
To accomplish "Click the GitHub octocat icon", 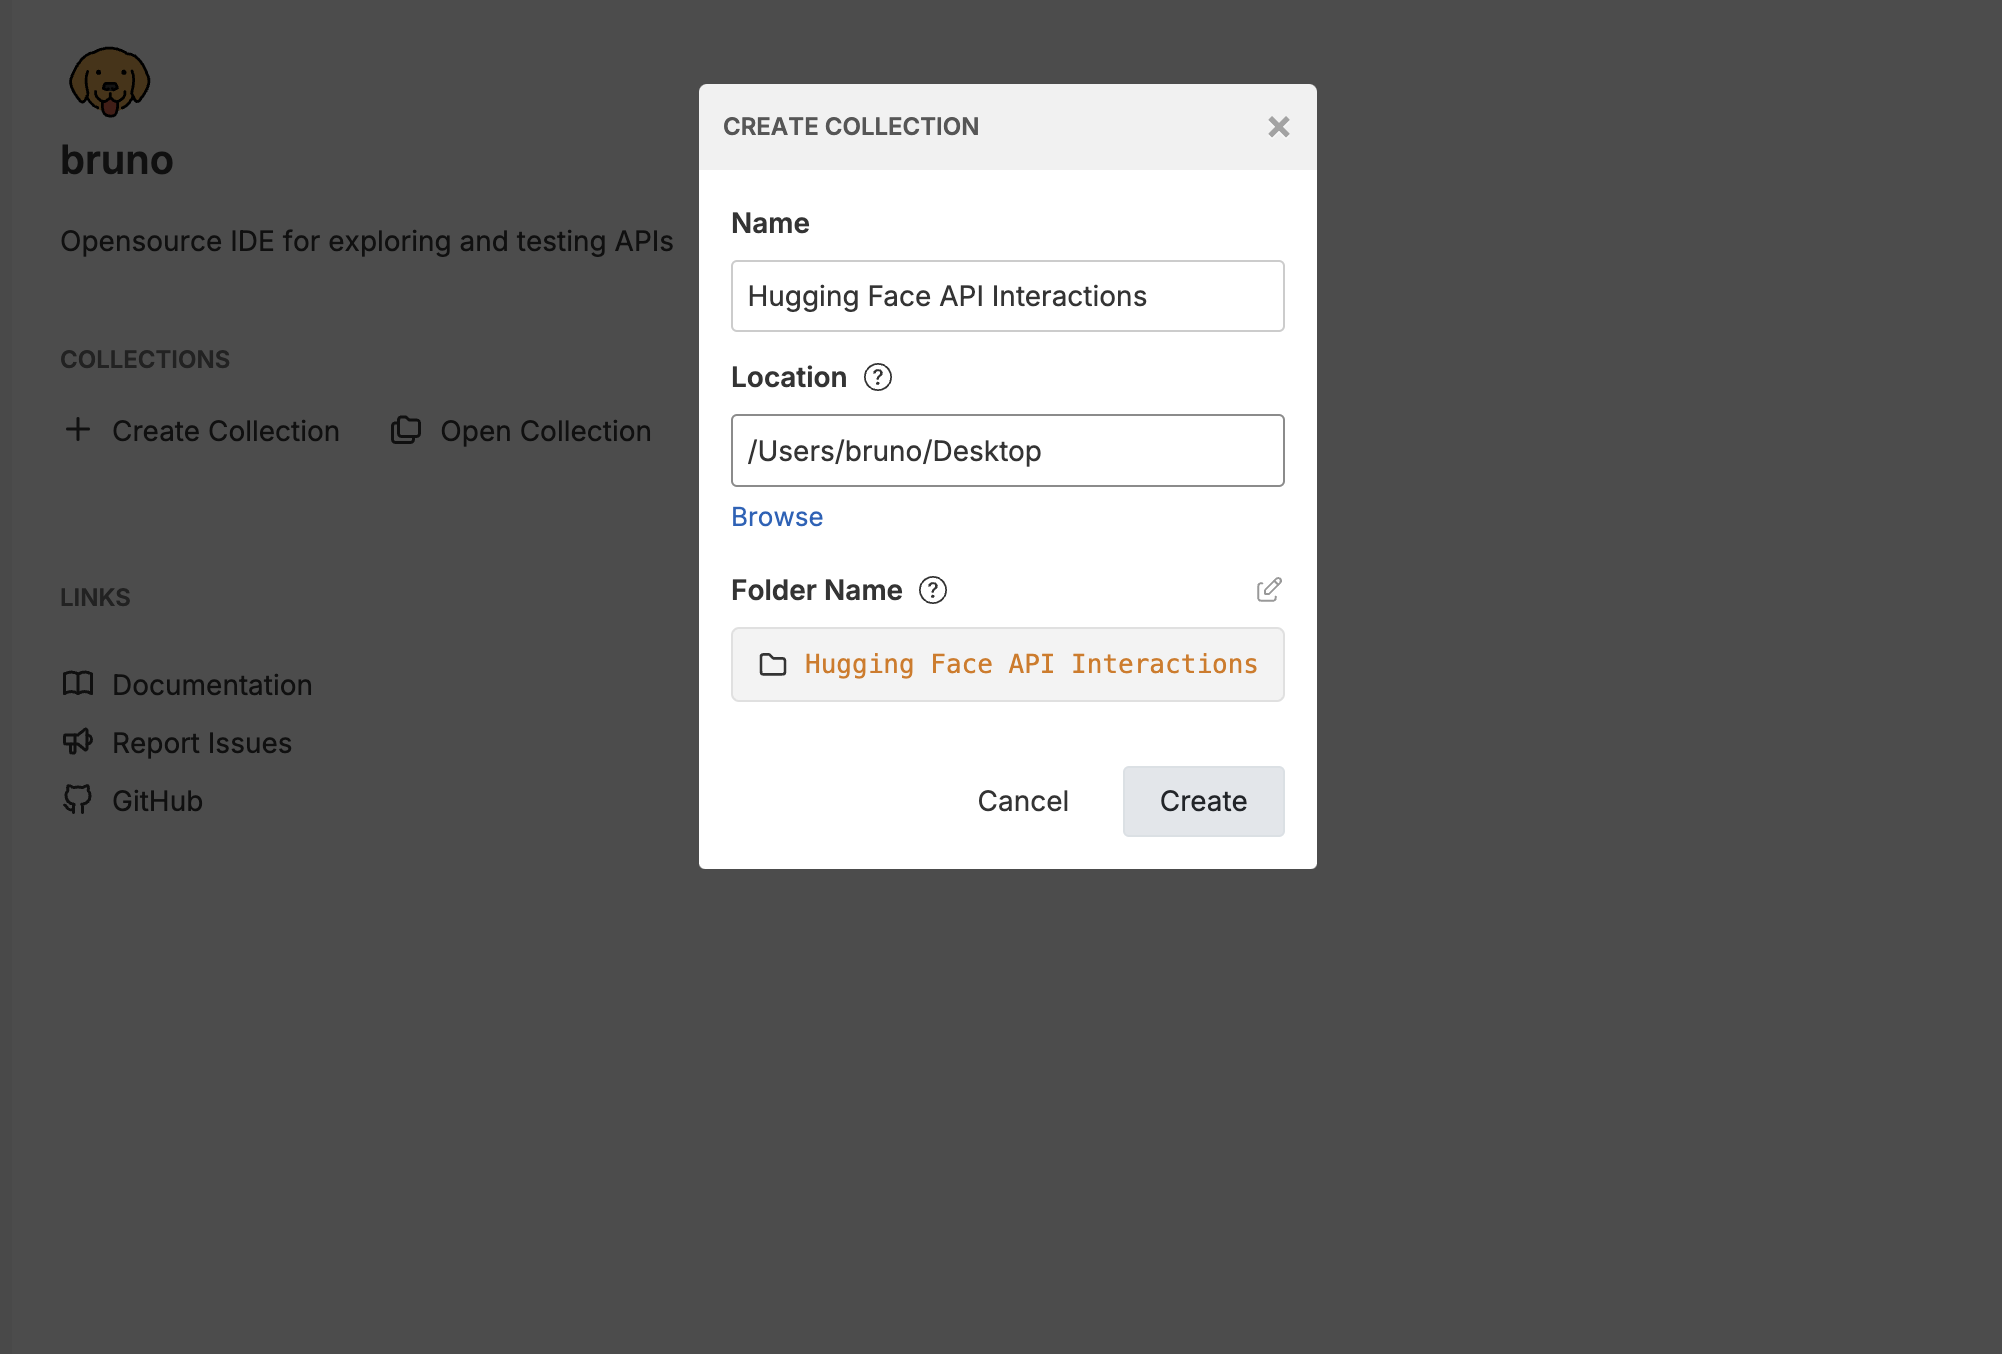I will [78, 800].
